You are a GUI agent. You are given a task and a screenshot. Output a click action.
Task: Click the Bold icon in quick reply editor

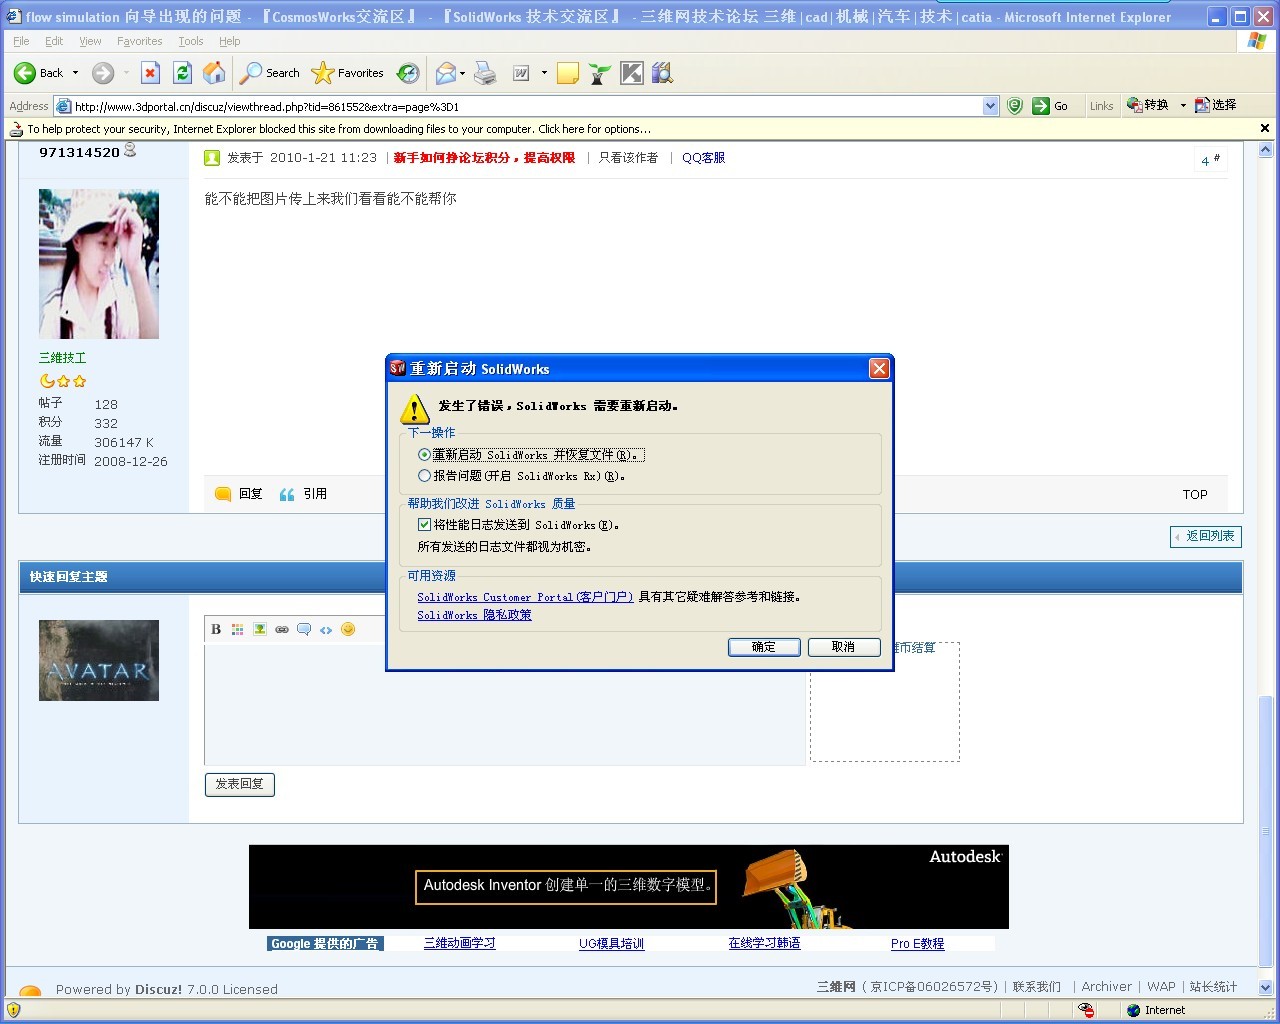pyautogui.click(x=216, y=629)
